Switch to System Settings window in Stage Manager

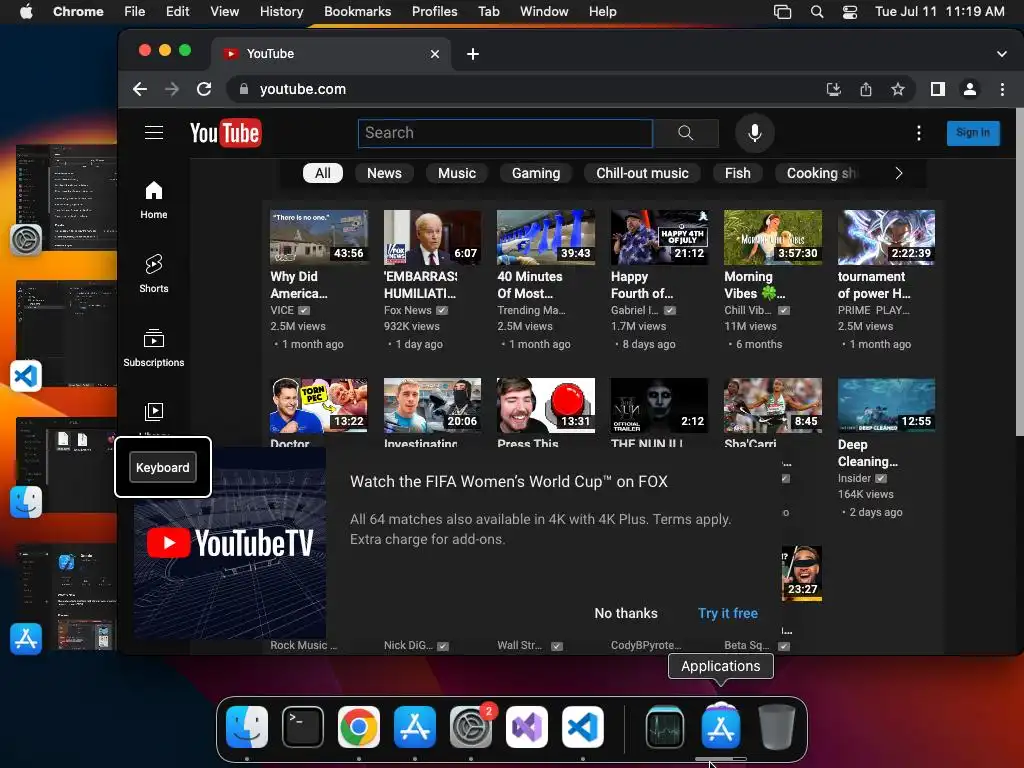66,197
